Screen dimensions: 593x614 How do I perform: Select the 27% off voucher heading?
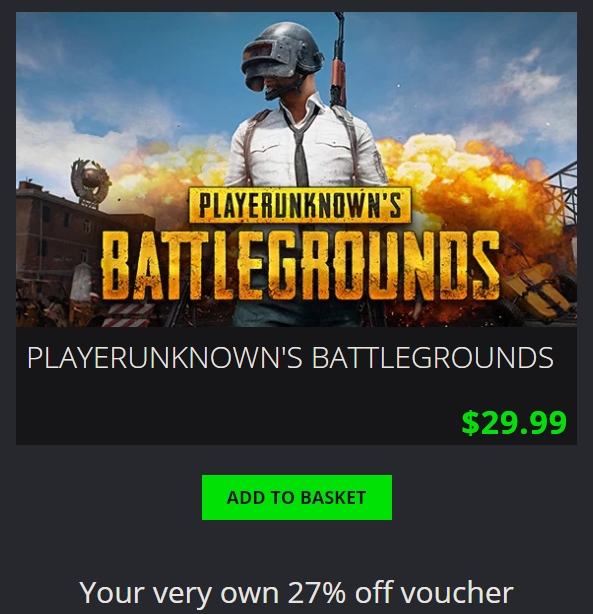[296, 592]
